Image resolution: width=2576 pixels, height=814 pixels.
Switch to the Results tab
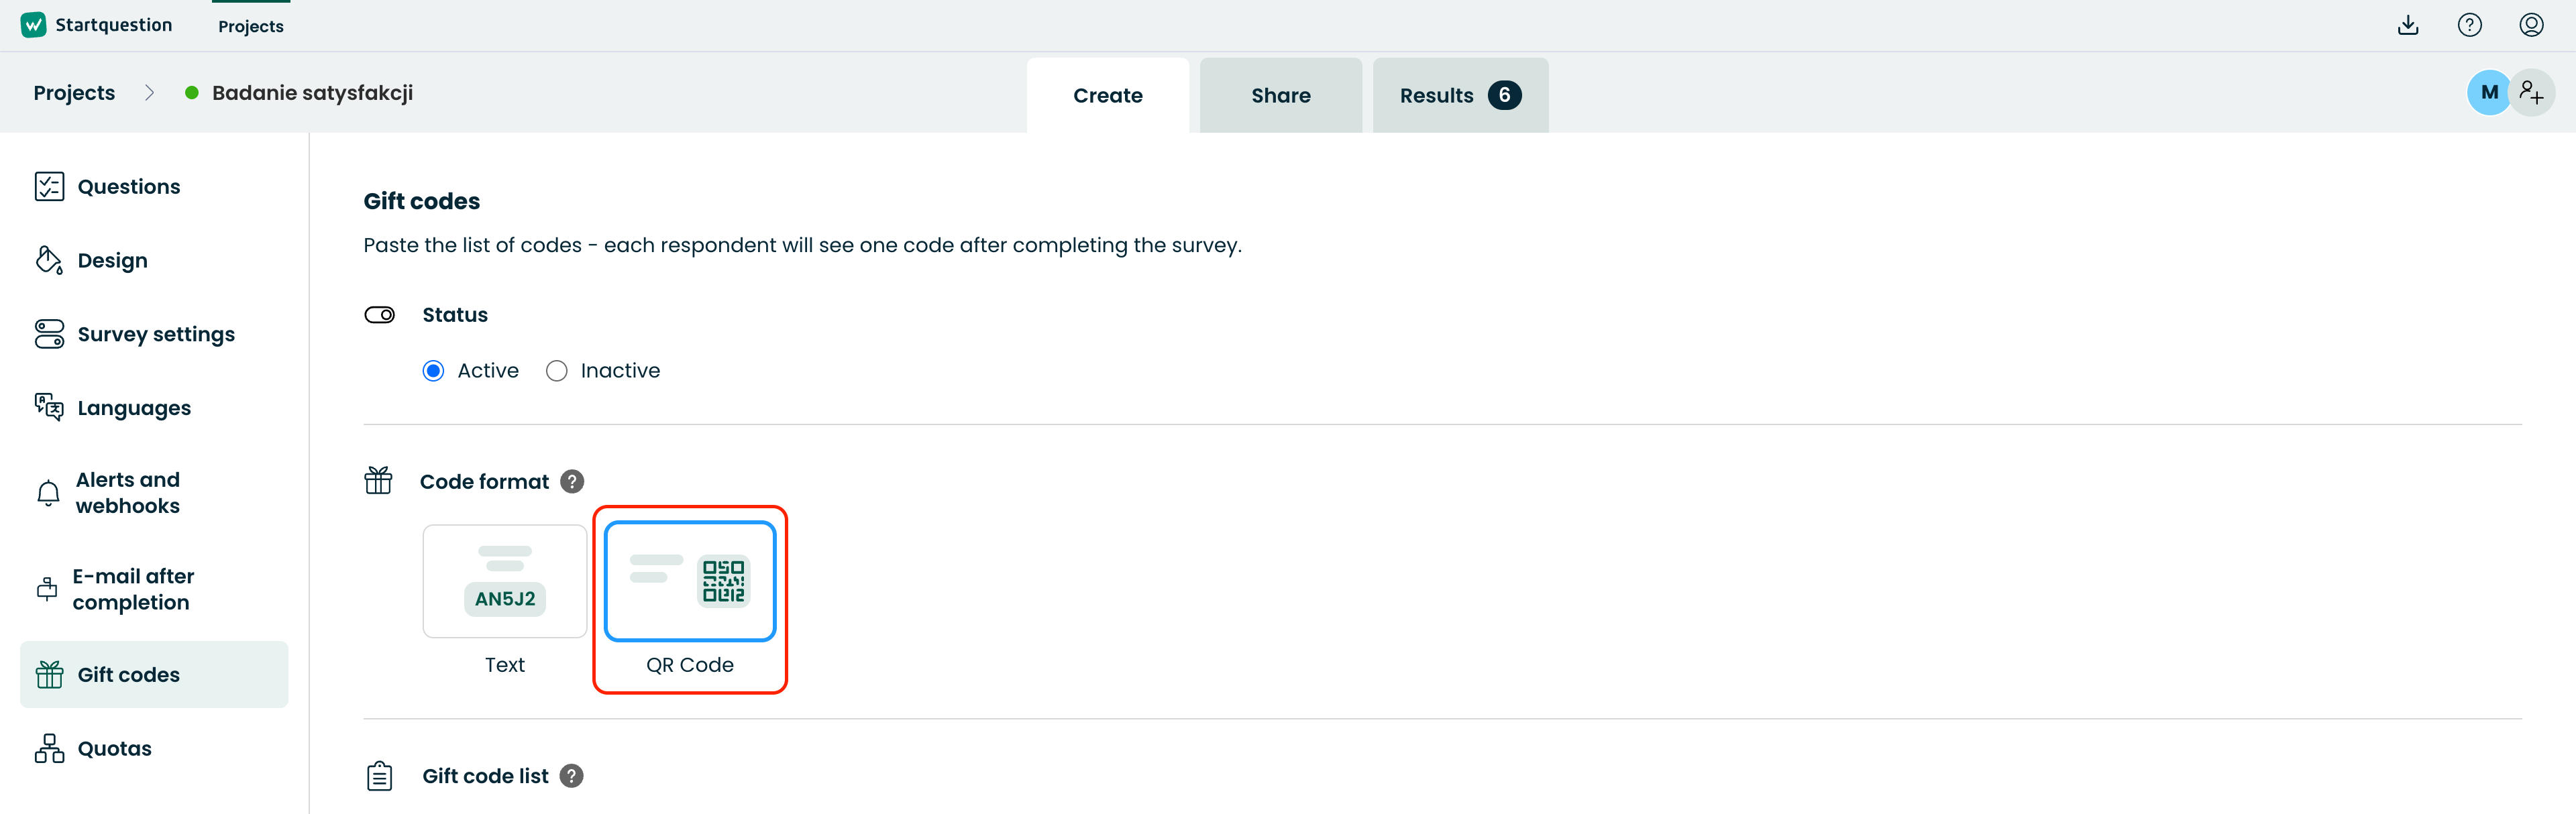[1460, 95]
